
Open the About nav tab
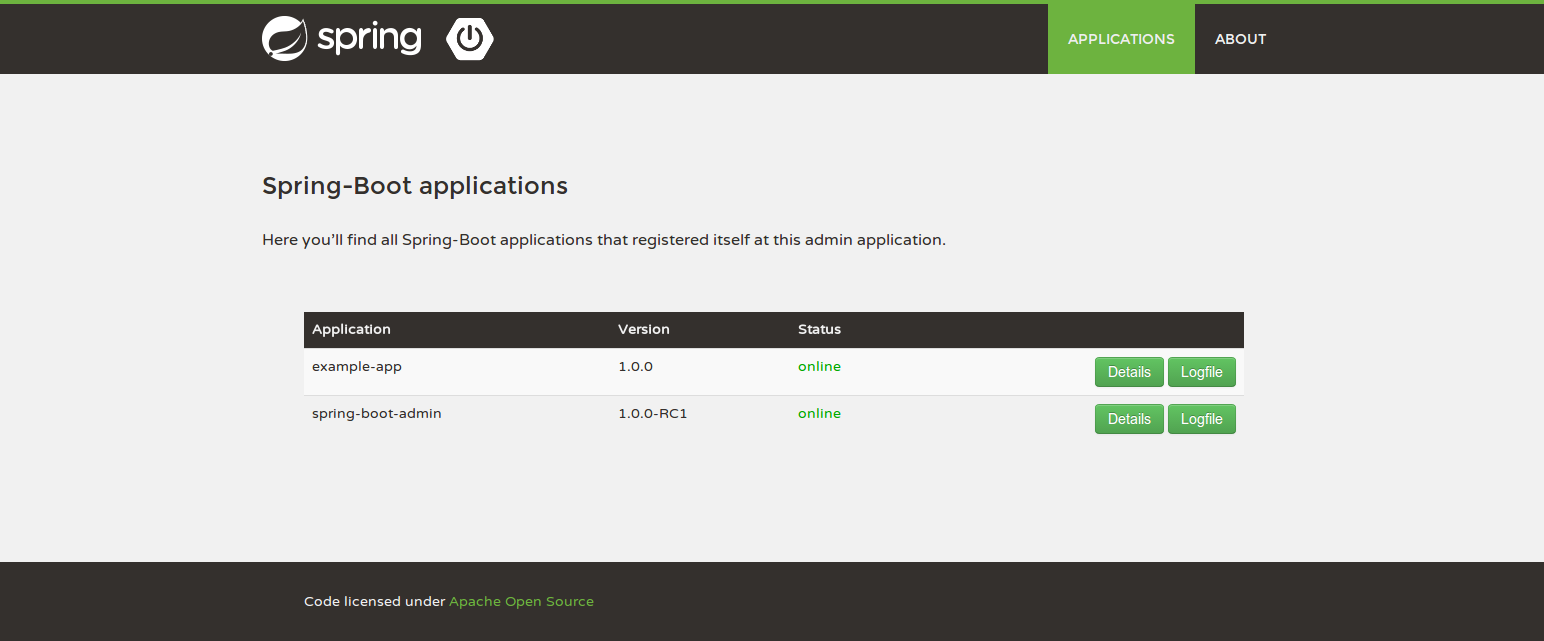tap(1240, 39)
